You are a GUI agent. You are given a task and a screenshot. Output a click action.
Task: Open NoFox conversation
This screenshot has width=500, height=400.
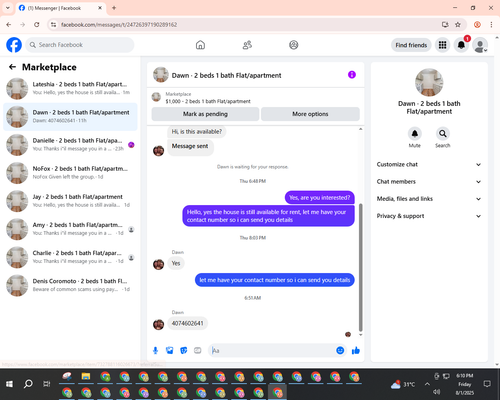tap(70, 173)
